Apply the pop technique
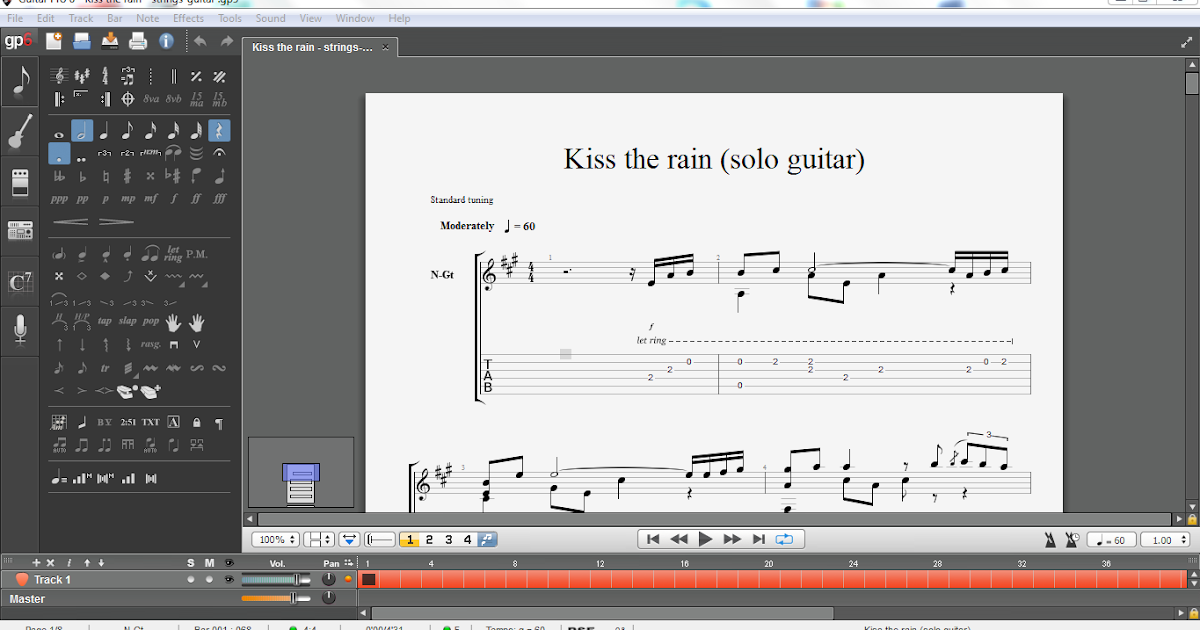The width and height of the screenshot is (1200, 630). (x=151, y=321)
